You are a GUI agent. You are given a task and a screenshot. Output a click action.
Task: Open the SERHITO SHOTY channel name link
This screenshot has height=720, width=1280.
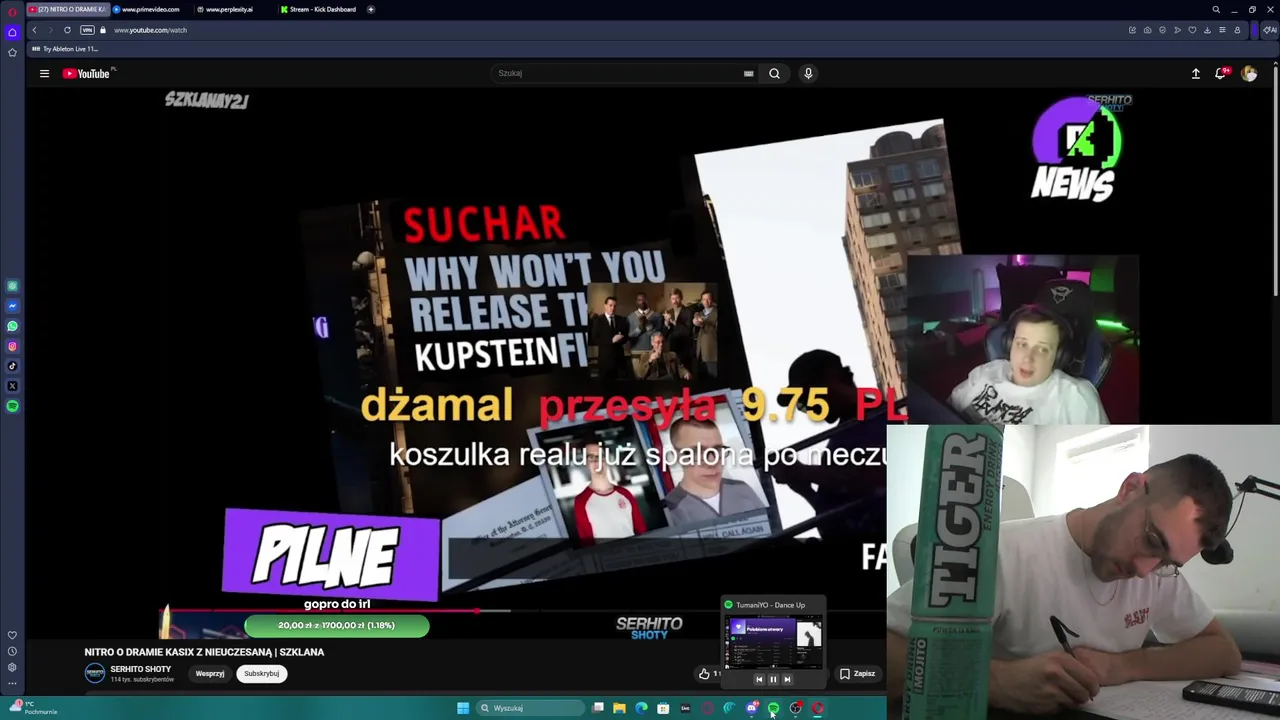tap(140, 669)
